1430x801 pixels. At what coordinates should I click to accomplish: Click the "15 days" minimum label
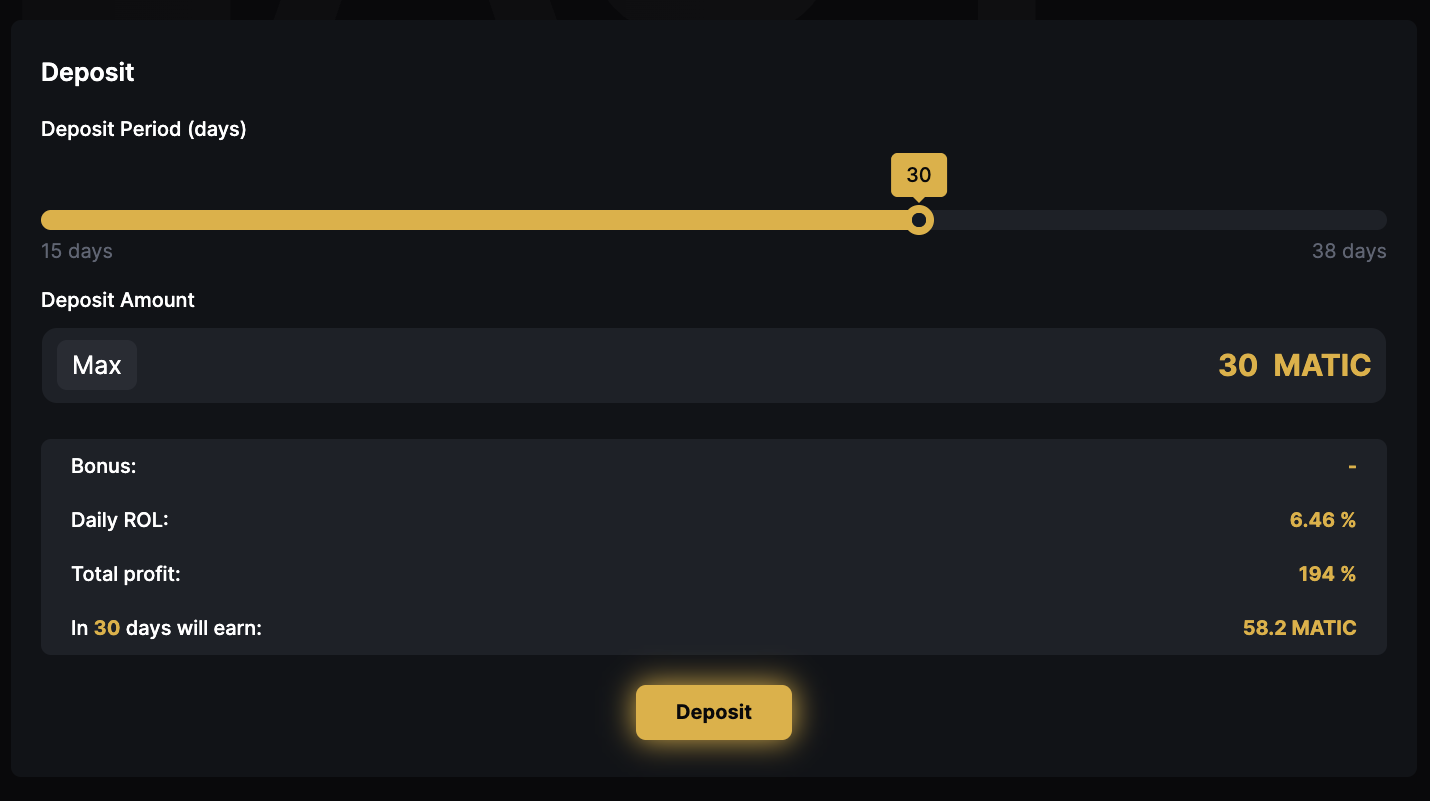coord(77,251)
